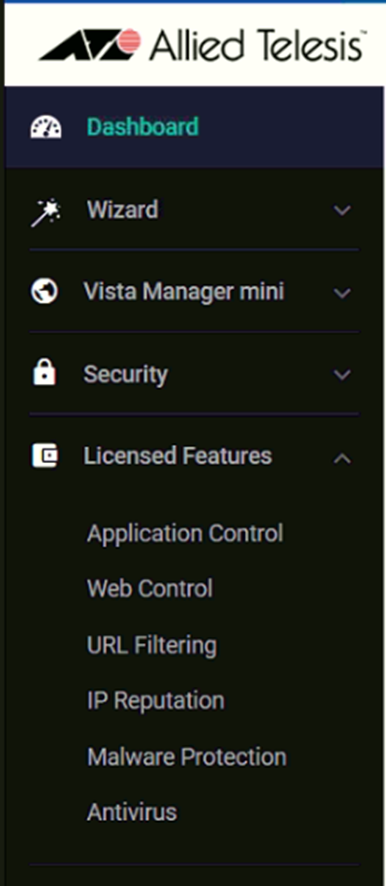Select the Security menu label

tap(125, 375)
